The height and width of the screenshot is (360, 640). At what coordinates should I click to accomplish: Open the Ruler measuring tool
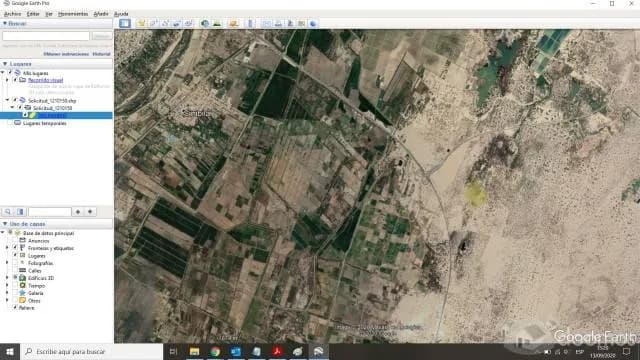[x=250, y=23]
